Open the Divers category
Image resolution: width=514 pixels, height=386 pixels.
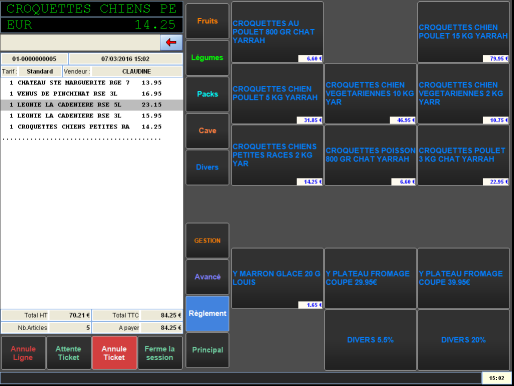pyautogui.click(x=207, y=167)
